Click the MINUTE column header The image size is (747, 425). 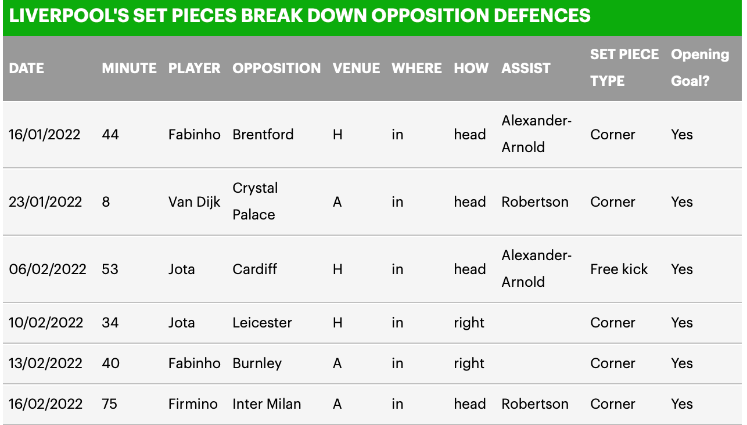[129, 68]
